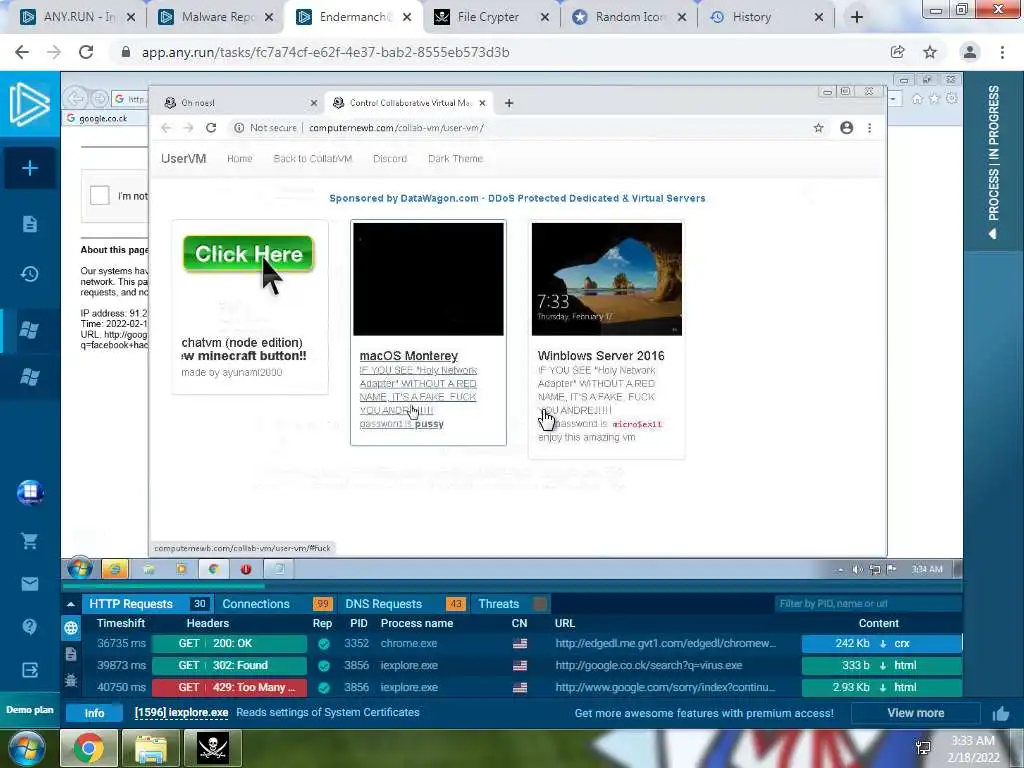
Task: Start a new task with plus icon
Action: click(x=29, y=168)
